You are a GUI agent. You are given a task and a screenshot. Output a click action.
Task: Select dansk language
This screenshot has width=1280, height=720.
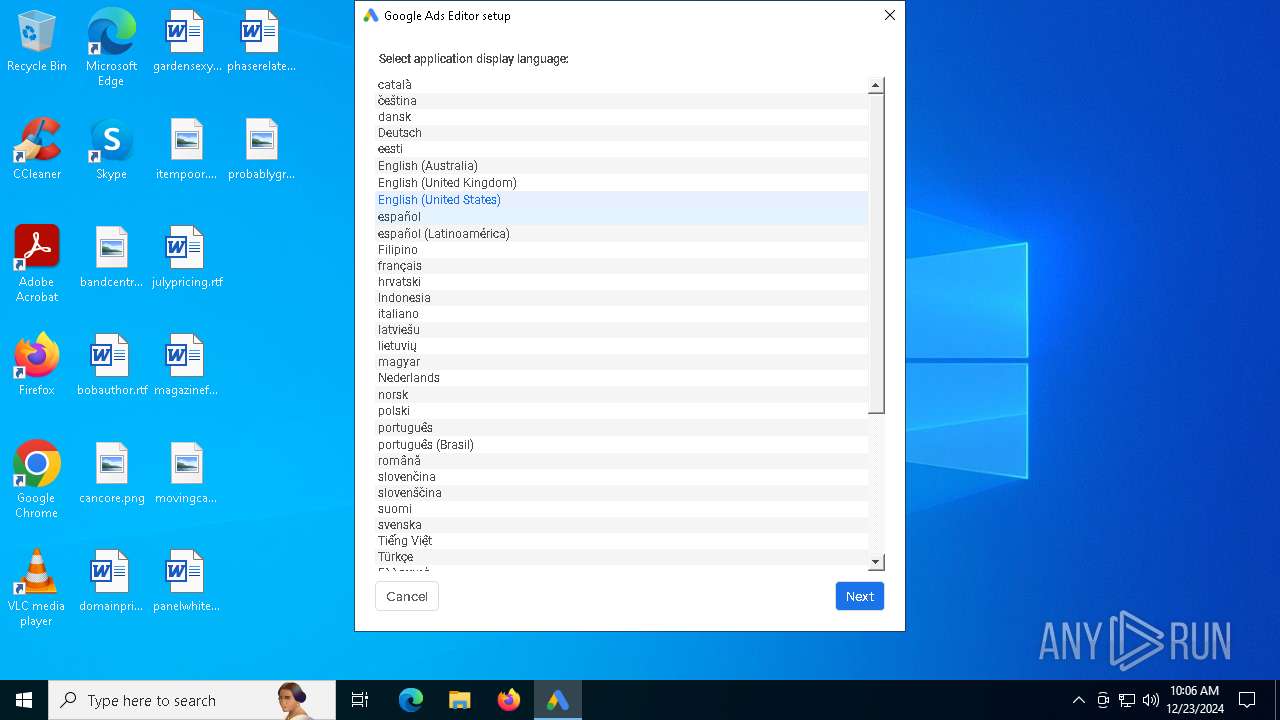coord(622,117)
